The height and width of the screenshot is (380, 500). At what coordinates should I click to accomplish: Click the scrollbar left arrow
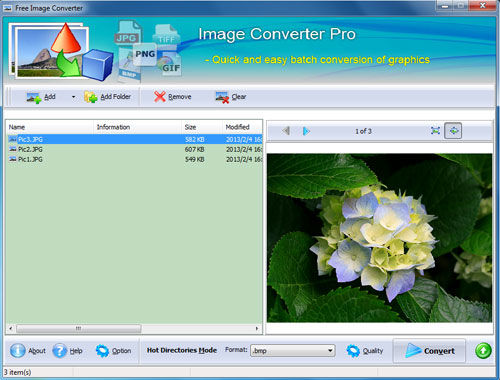pyautogui.click(x=11, y=329)
